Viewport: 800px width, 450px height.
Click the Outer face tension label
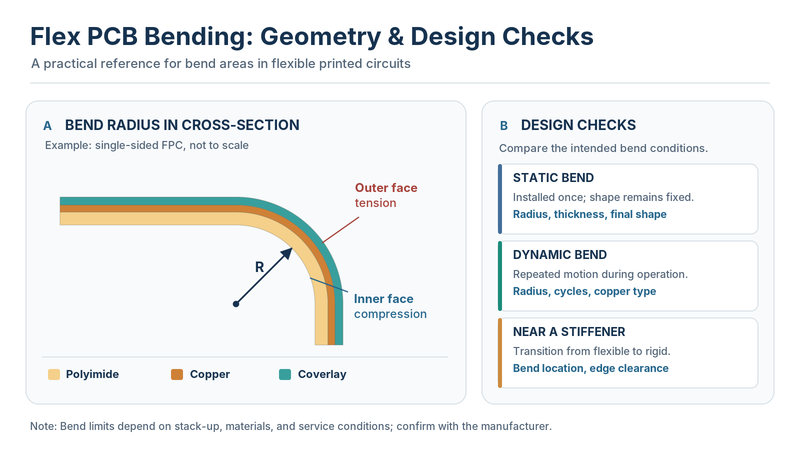click(x=386, y=195)
